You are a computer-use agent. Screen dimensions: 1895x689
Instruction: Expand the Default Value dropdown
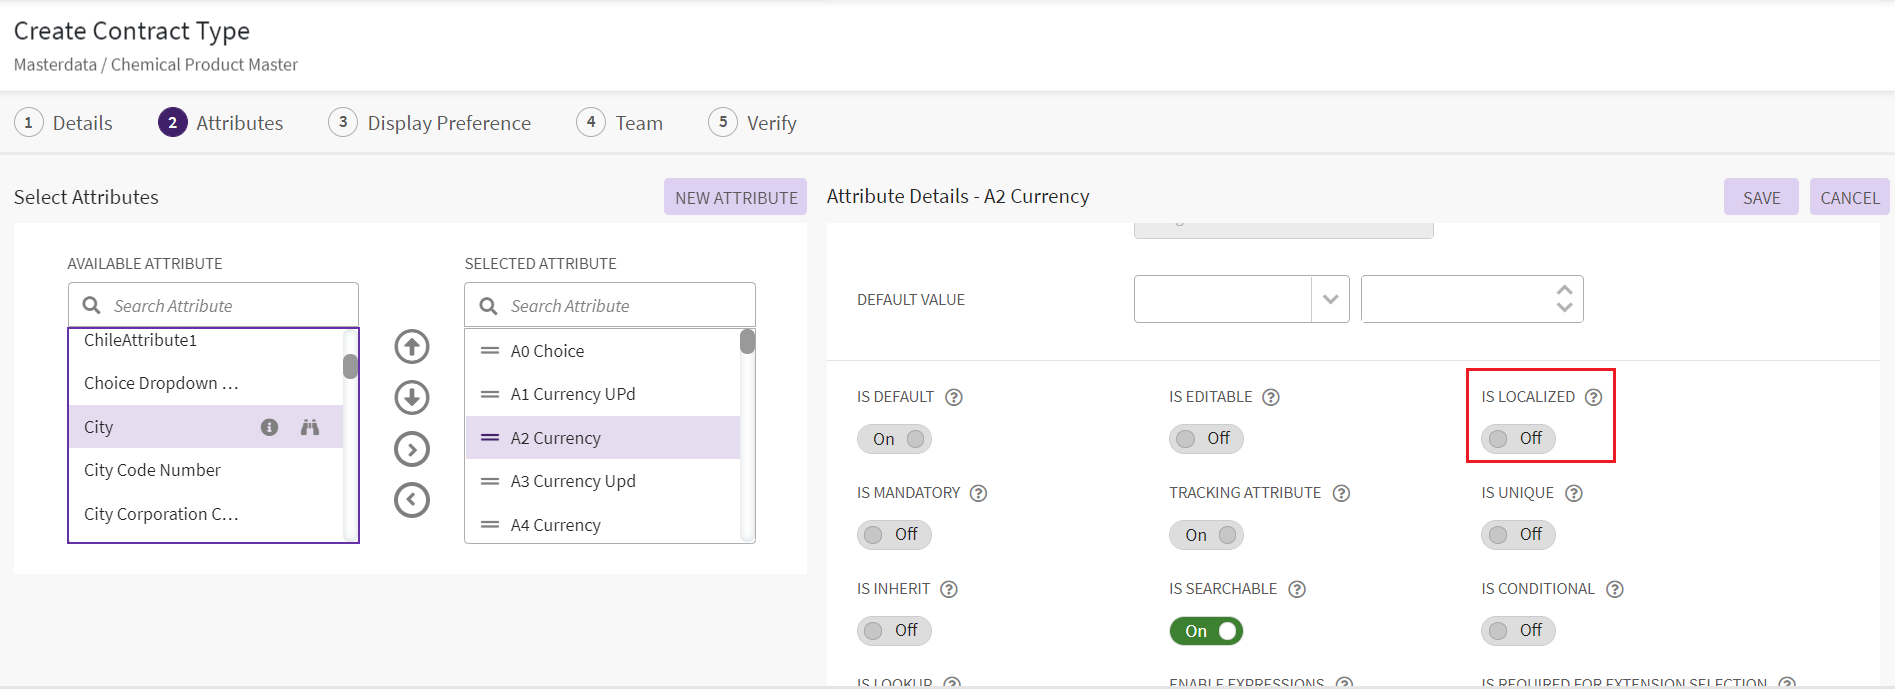1330,299
